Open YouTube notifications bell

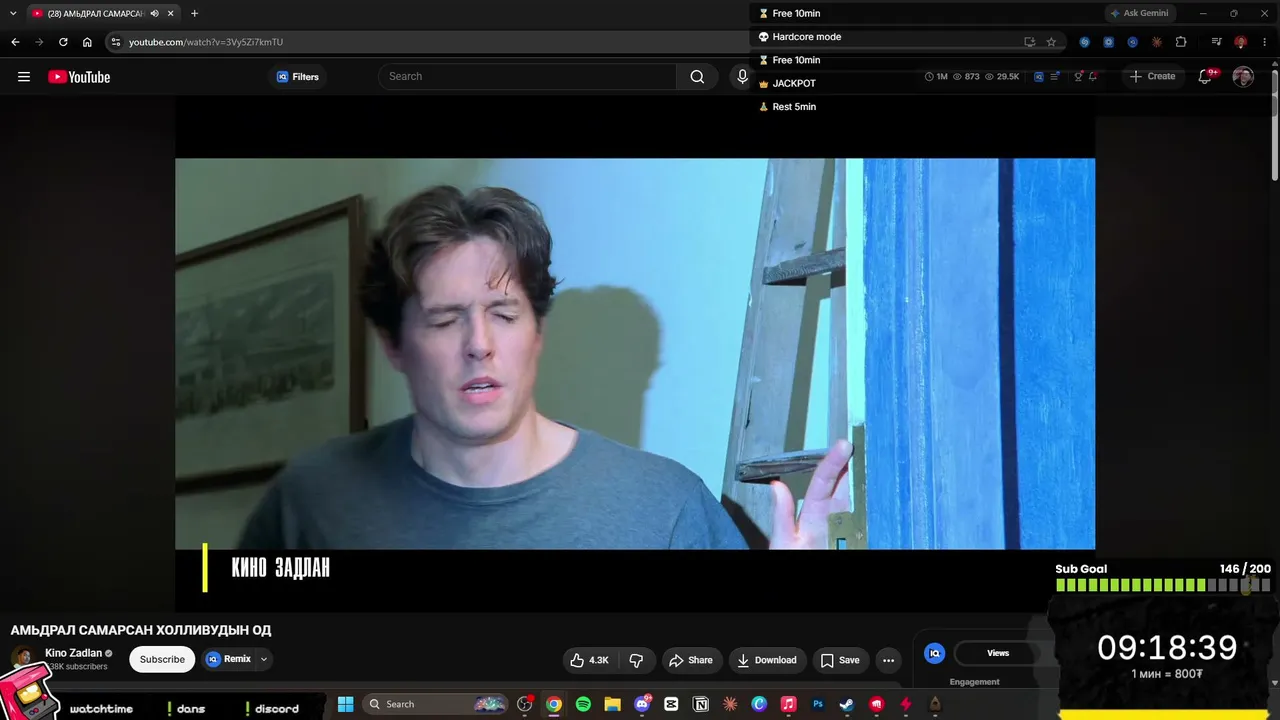point(1206,77)
